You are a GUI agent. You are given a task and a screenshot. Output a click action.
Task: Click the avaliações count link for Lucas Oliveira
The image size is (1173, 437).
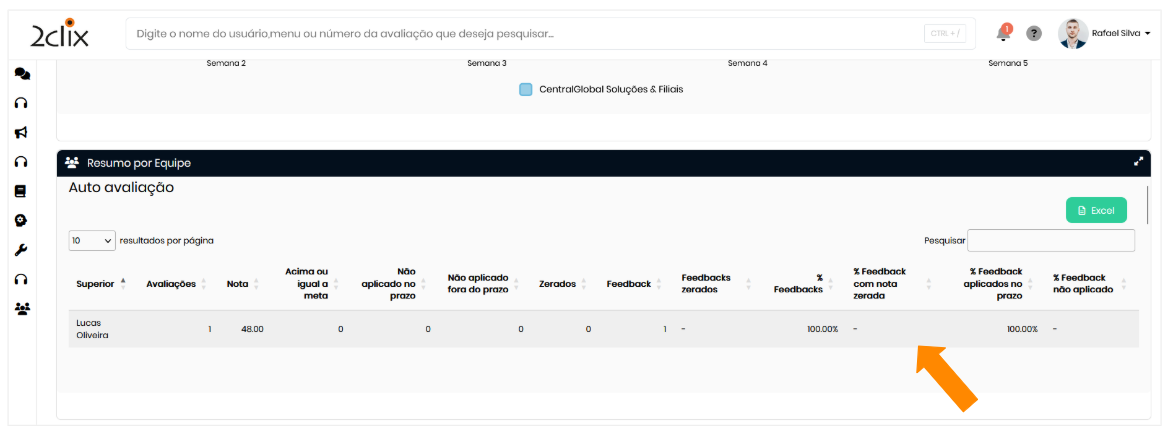210,329
